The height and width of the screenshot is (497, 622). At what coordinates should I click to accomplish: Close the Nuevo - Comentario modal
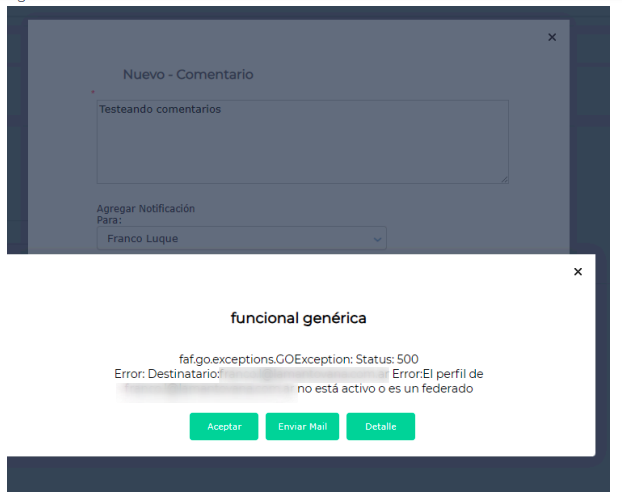click(x=551, y=37)
